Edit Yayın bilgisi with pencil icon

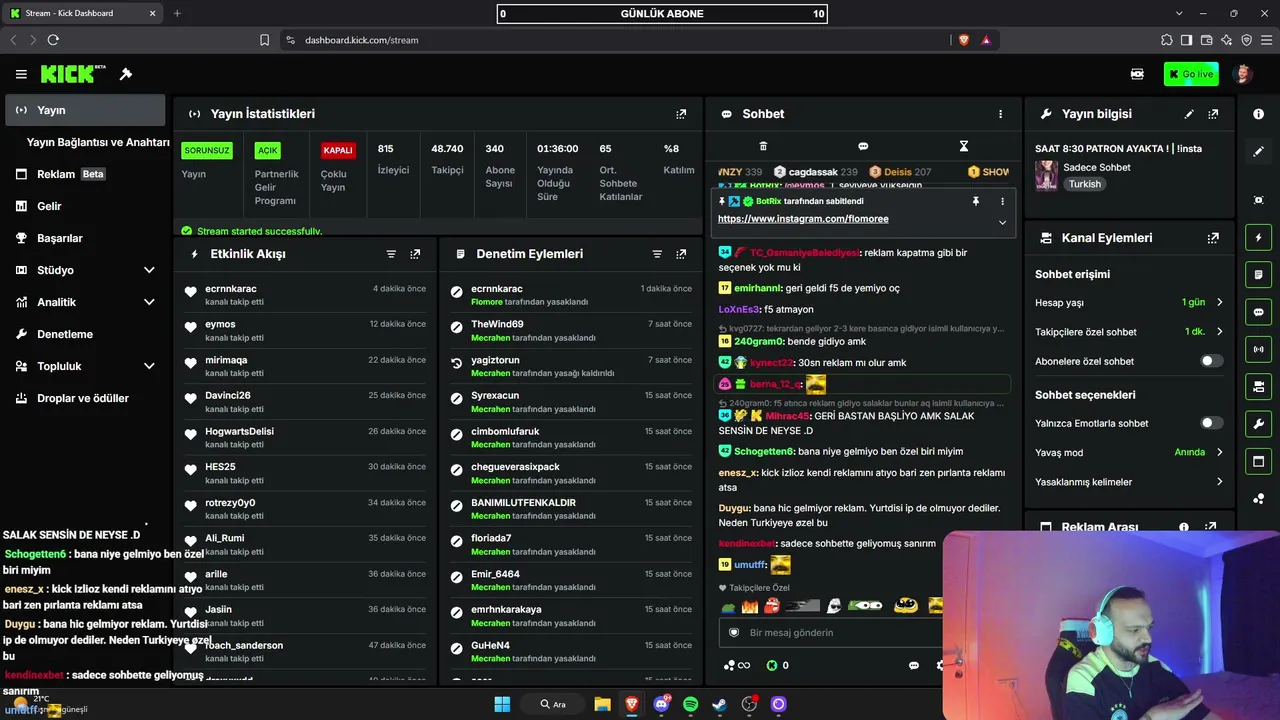pyautogui.click(x=1189, y=114)
